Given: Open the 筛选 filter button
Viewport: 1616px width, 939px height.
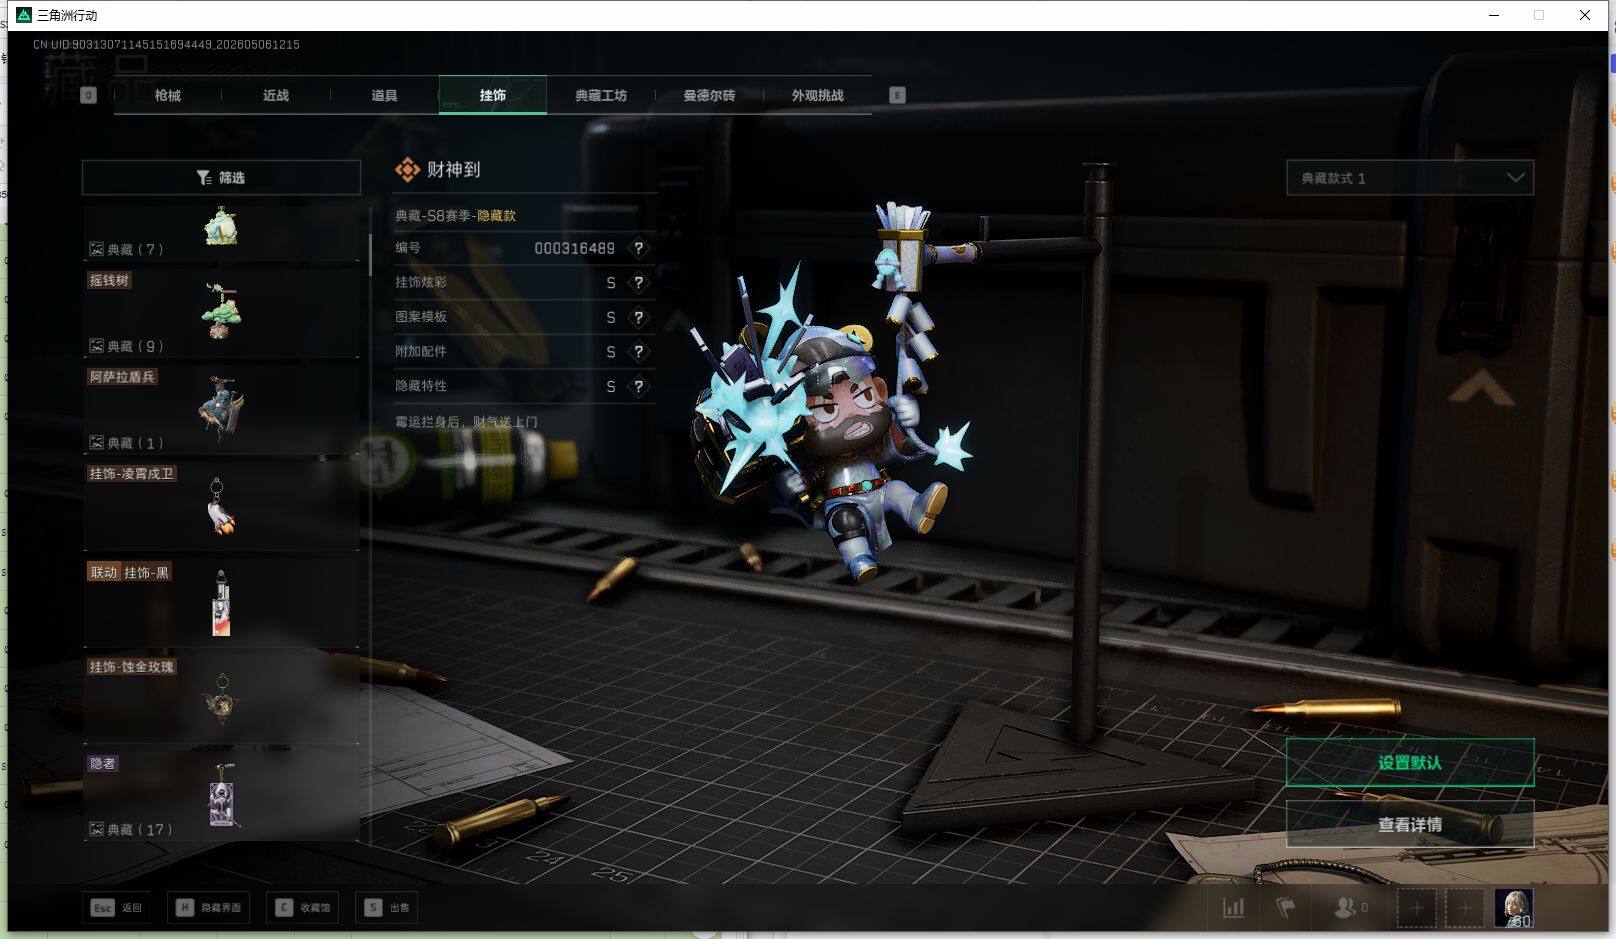Looking at the screenshot, I should (x=221, y=177).
